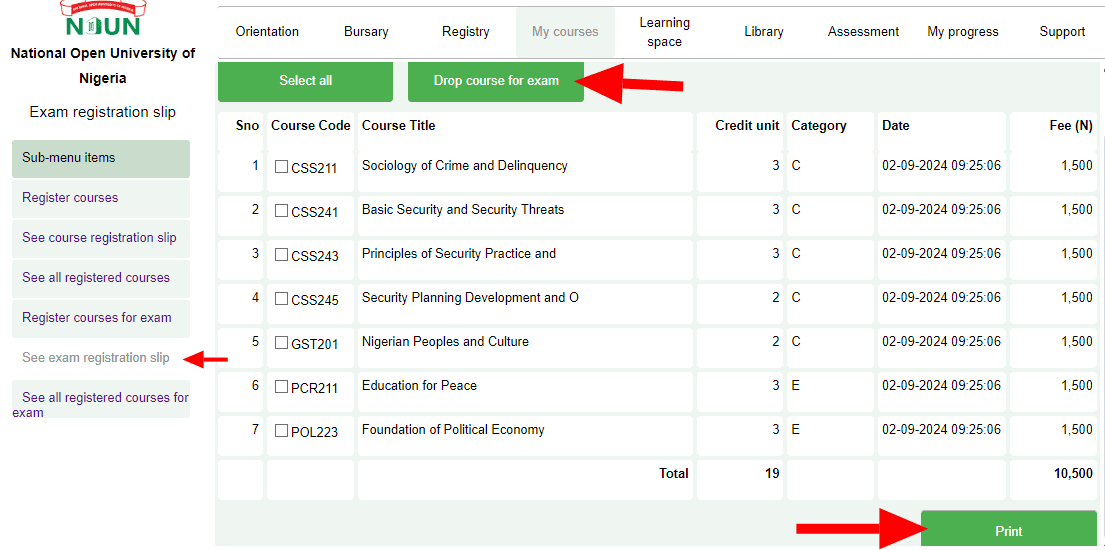Open Register courses for exam link

[x=101, y=318]
